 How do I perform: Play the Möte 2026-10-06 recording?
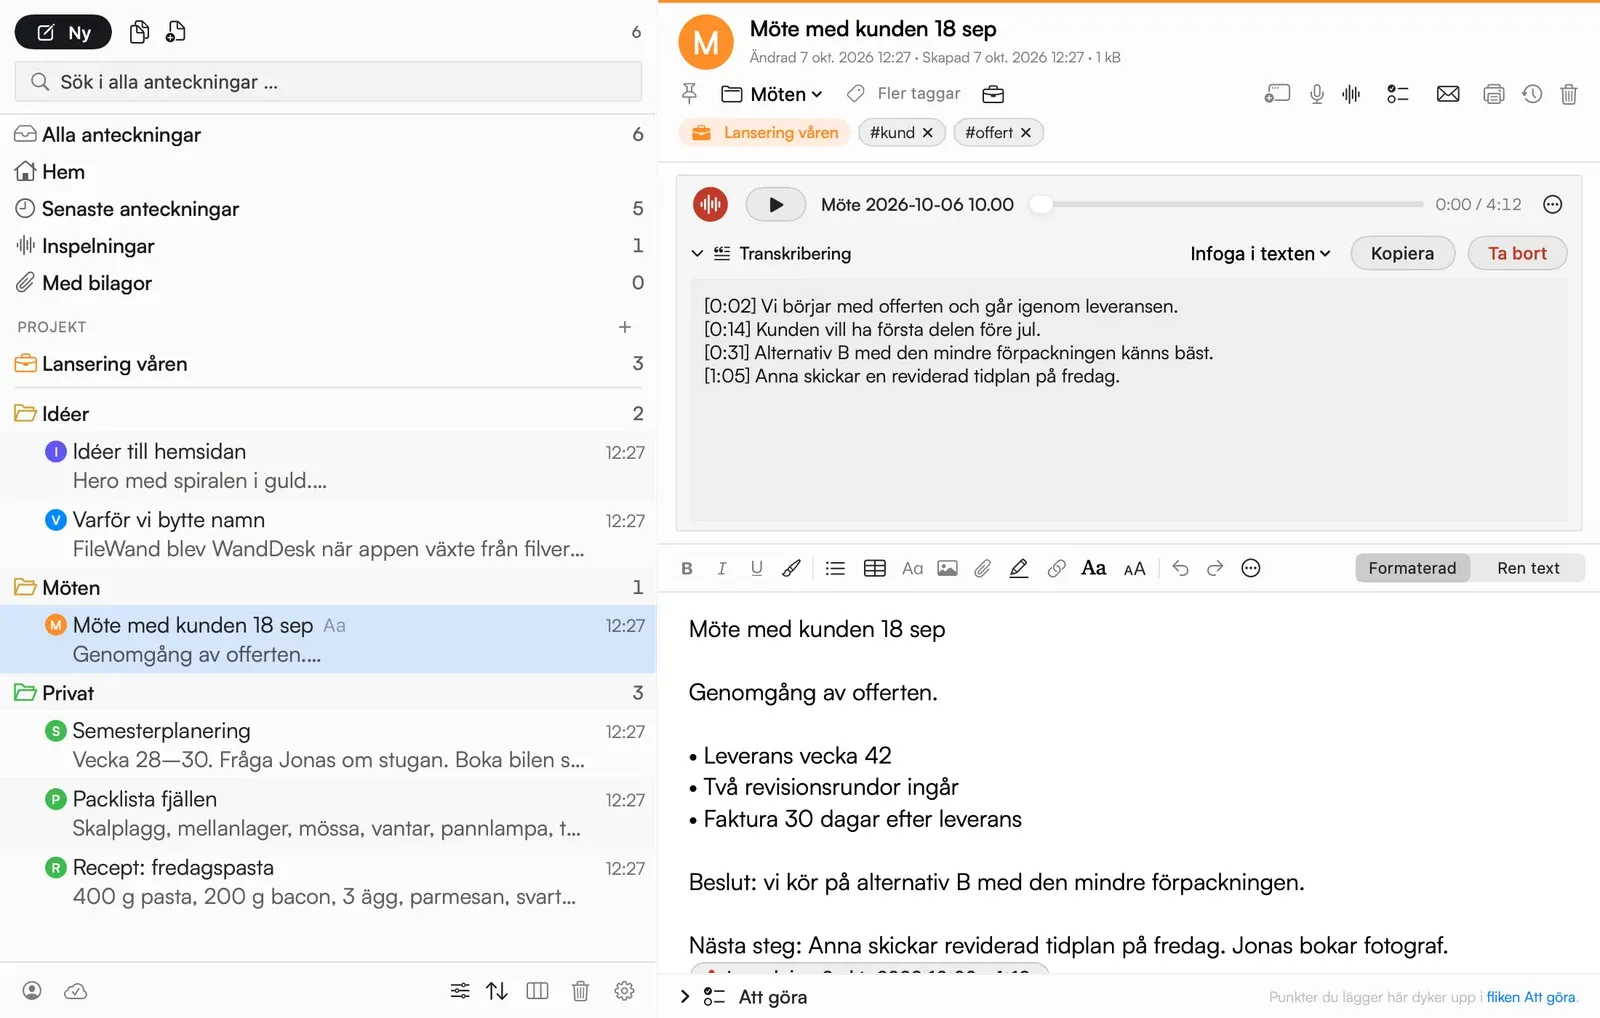click(776, 204)
